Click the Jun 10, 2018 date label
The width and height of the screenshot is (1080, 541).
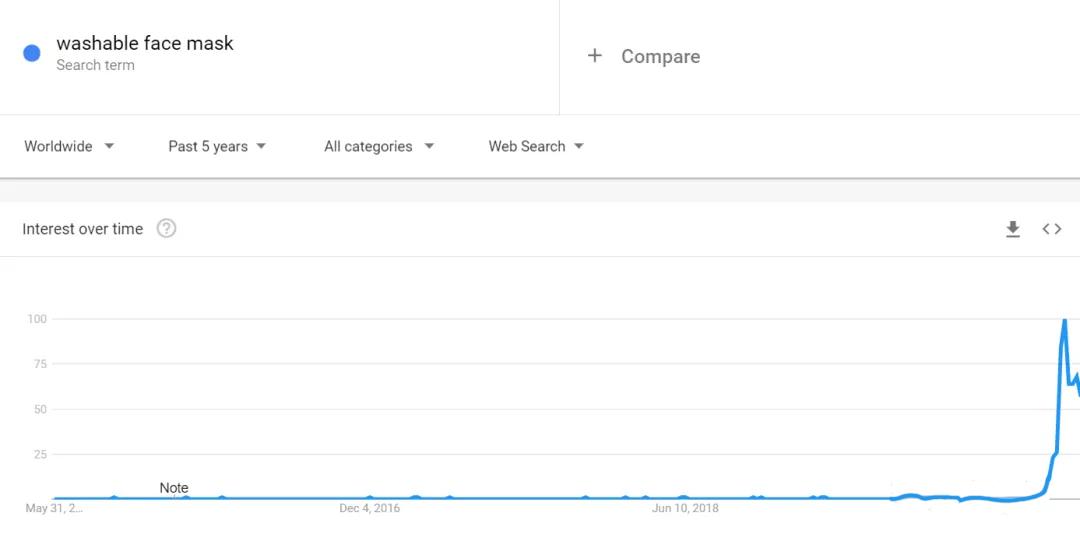(685, 509)
